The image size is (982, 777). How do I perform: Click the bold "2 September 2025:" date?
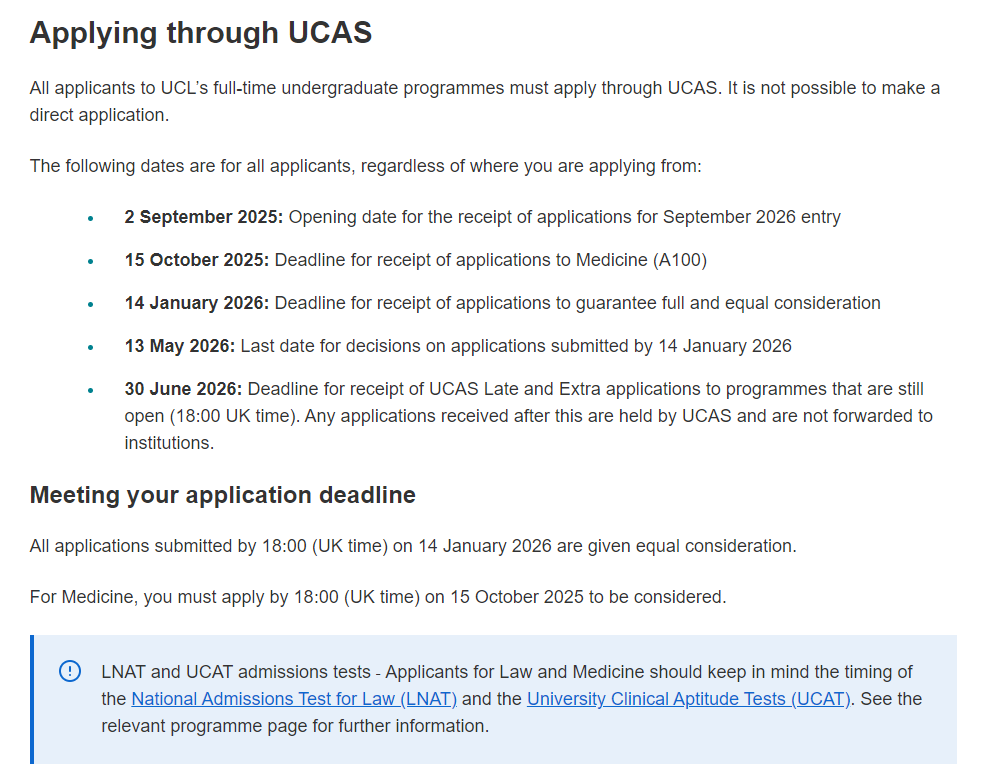(204, 217)
